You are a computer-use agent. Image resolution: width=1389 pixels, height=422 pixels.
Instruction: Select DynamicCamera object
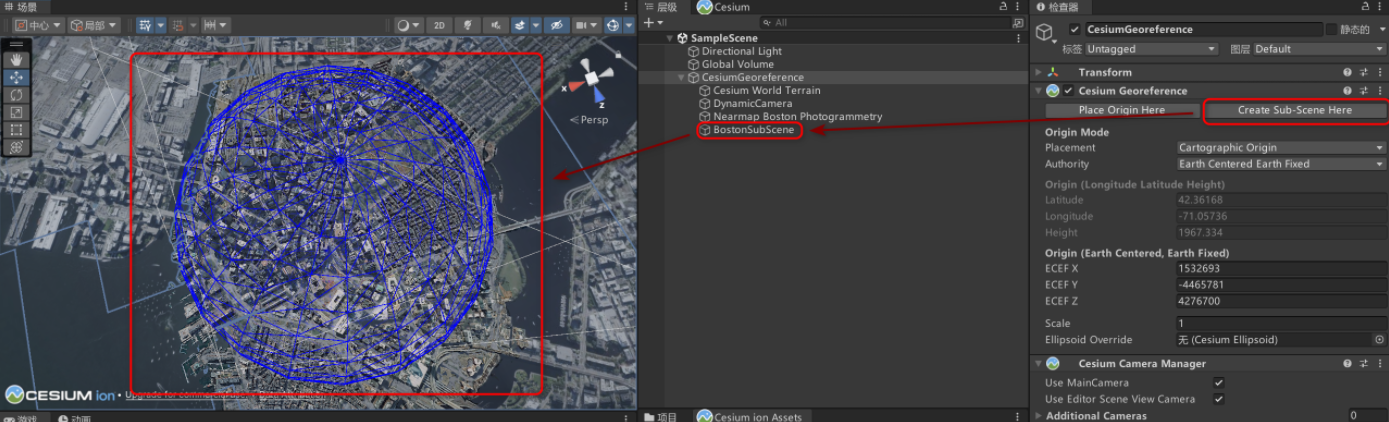click(753, 103)
